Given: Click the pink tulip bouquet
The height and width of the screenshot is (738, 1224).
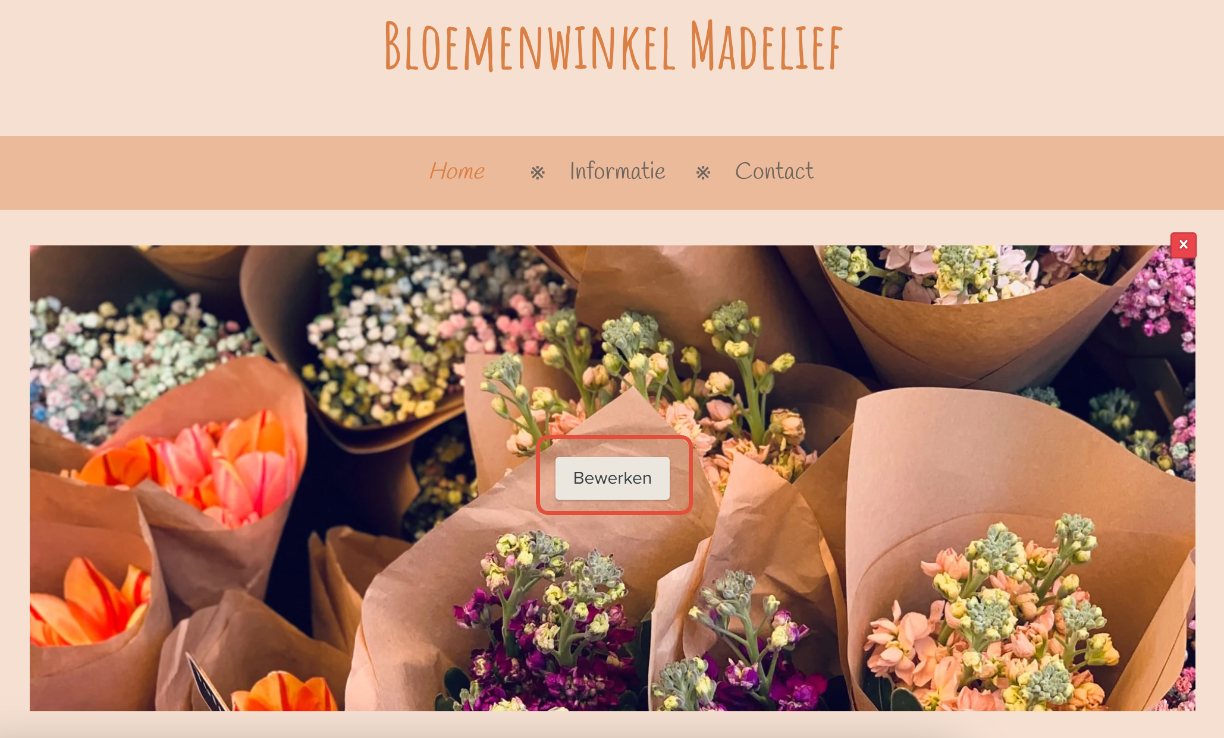Looking at the screenshot, I should [x=215, y=465].
